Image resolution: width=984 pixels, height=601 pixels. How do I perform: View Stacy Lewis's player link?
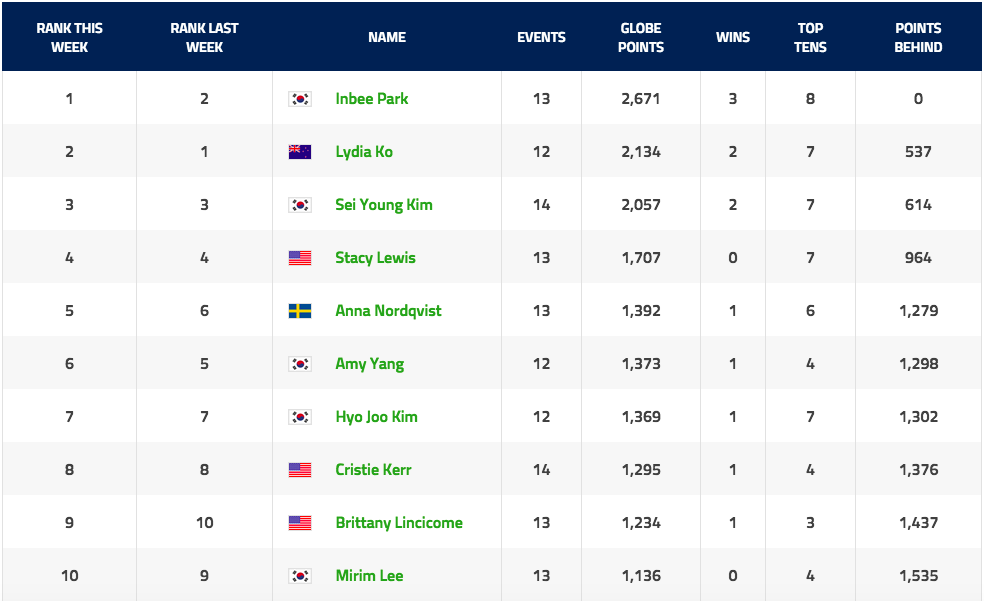coord(375,258)
